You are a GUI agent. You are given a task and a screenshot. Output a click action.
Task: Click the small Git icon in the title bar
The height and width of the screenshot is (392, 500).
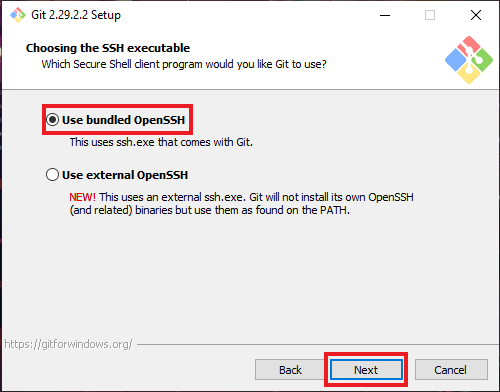tap(18, 15)
